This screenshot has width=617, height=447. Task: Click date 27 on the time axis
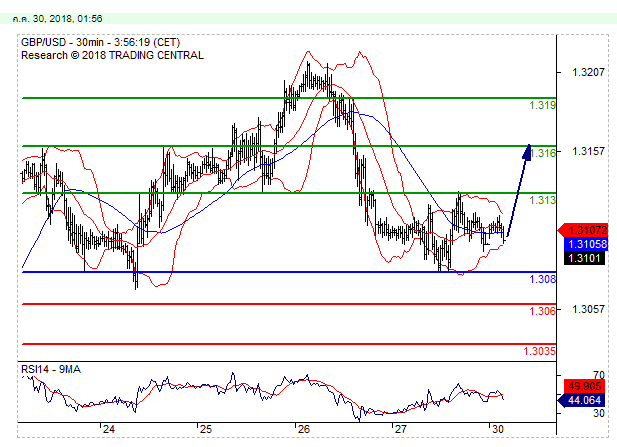(400, 429)
